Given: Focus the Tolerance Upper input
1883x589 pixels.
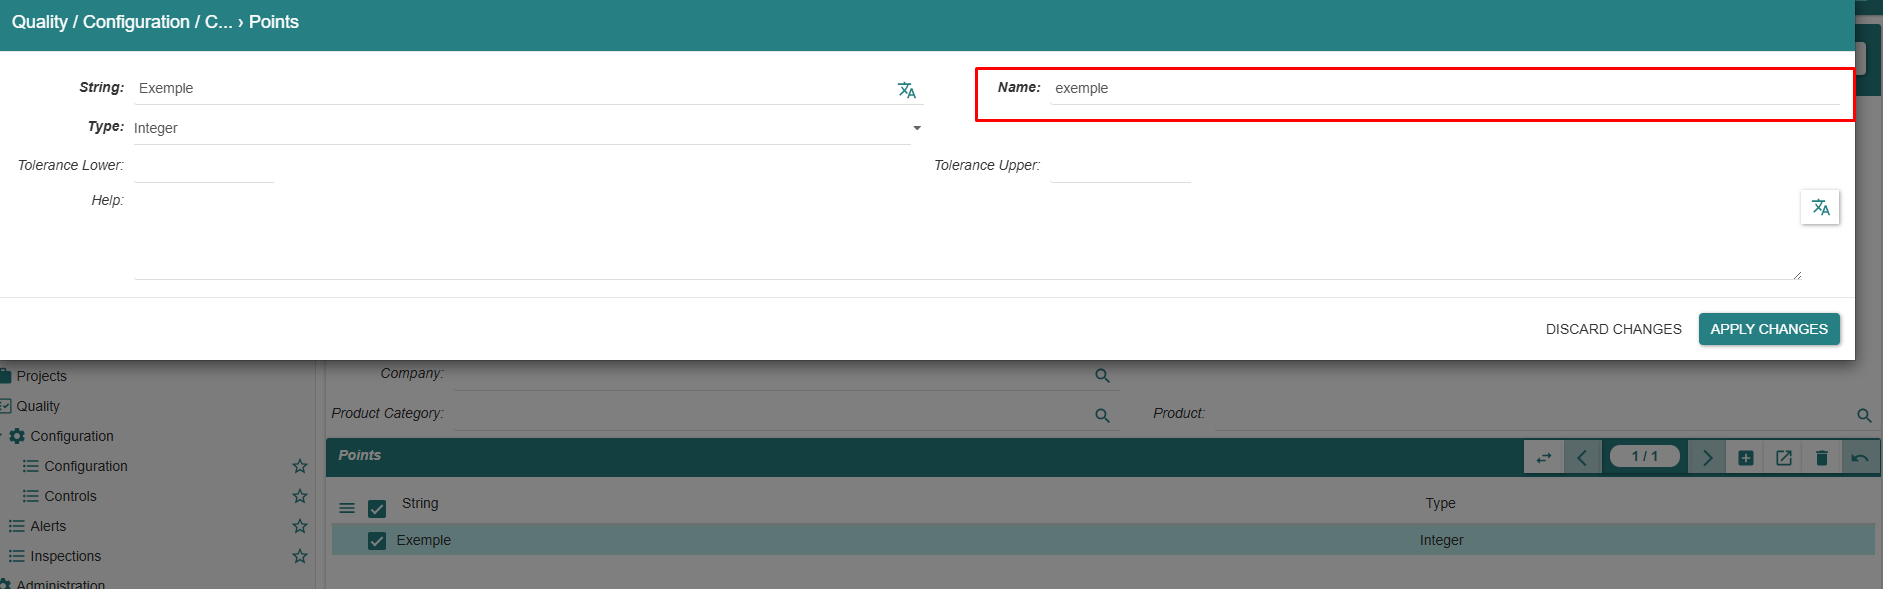Looking at the screenshot, I should [1120, 166].
